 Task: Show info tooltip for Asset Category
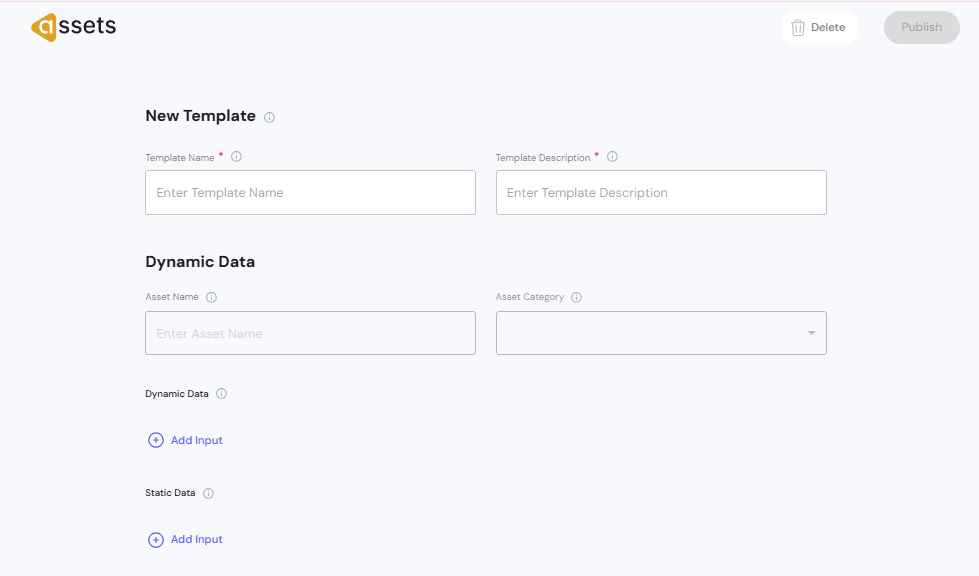(576, 297)
